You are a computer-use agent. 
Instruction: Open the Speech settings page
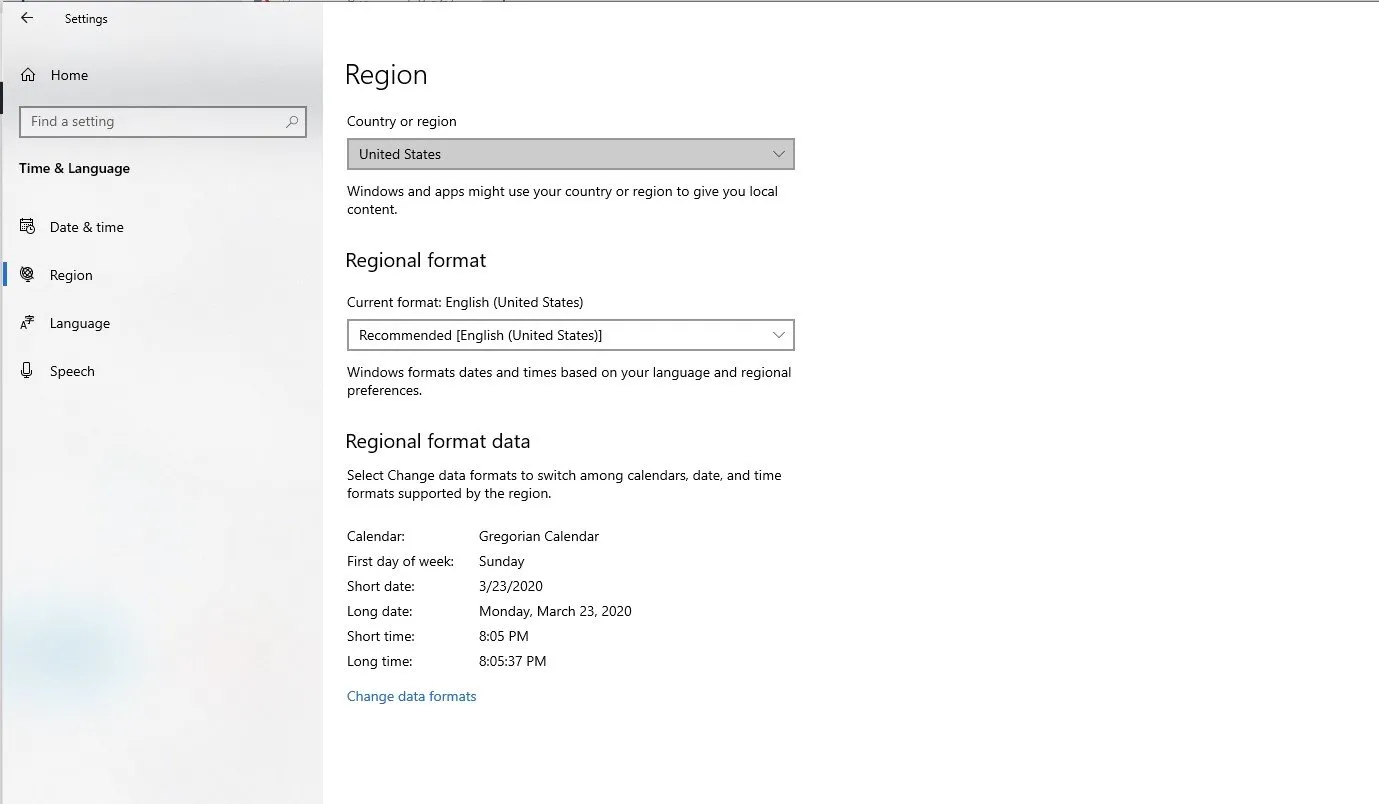72,371
